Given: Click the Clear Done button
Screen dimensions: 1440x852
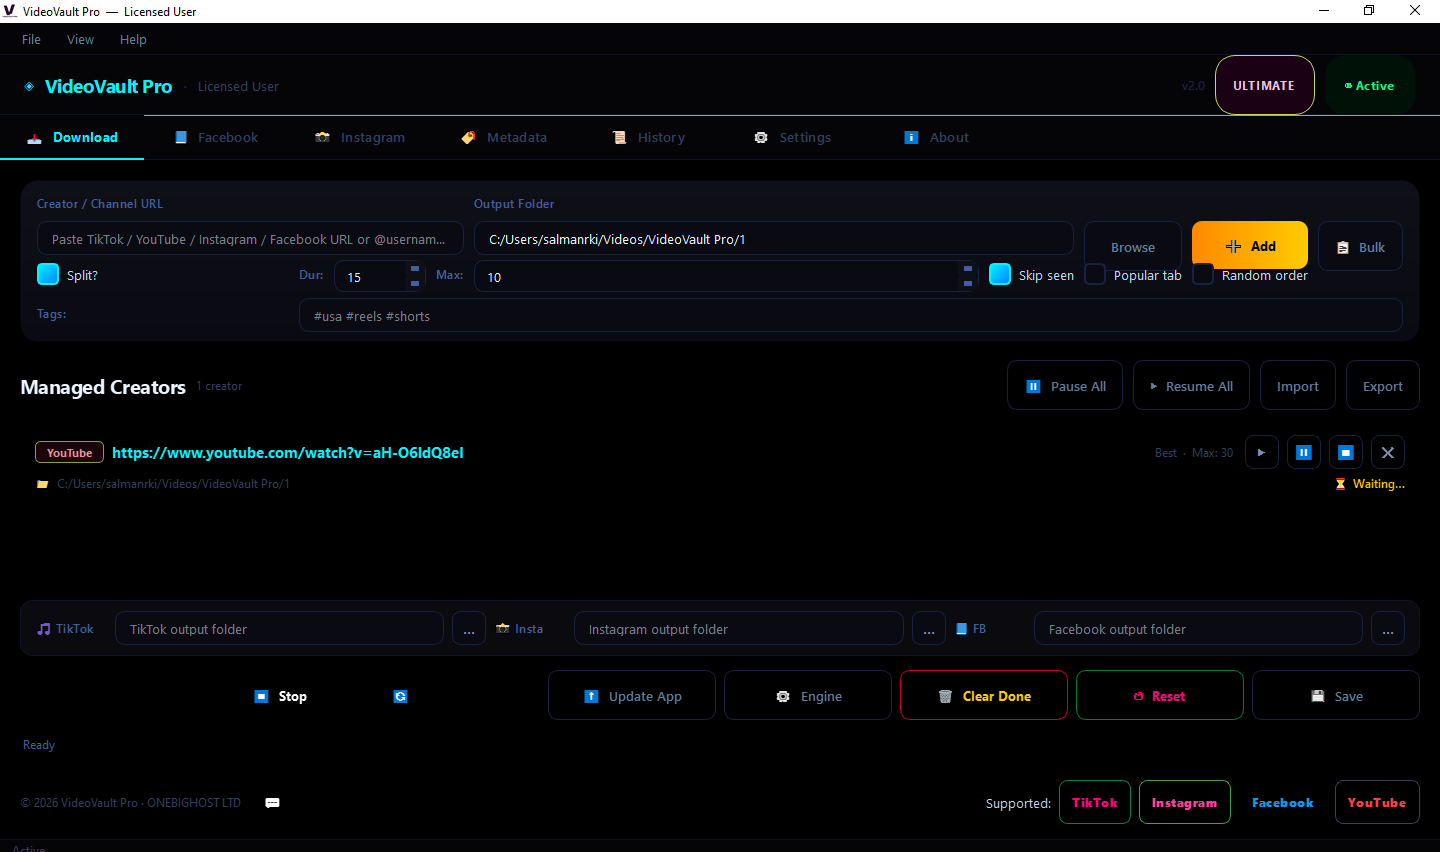Looking at the screenshot, I should click(984, 696).
